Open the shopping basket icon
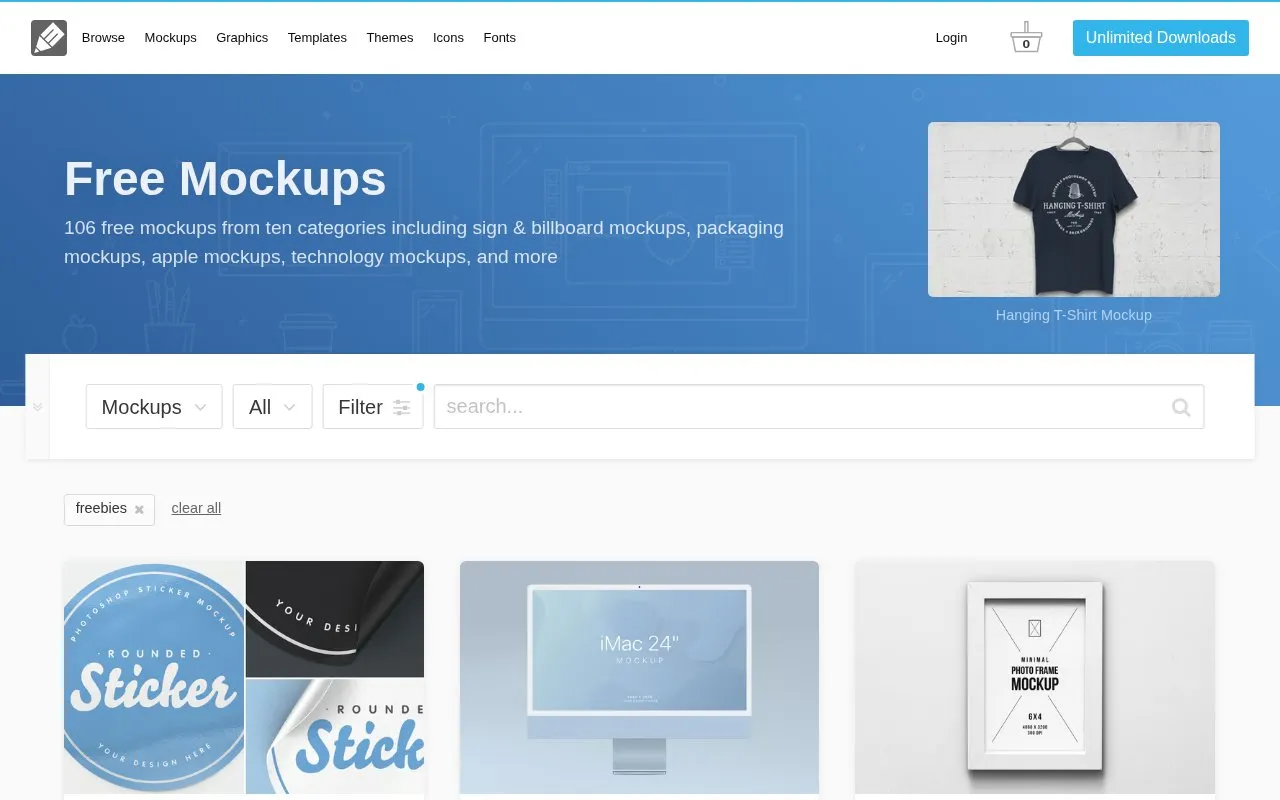Image resolution: width=1280 pixels, height=800 pixels. pyautogui.click(x=1026, y=38)
